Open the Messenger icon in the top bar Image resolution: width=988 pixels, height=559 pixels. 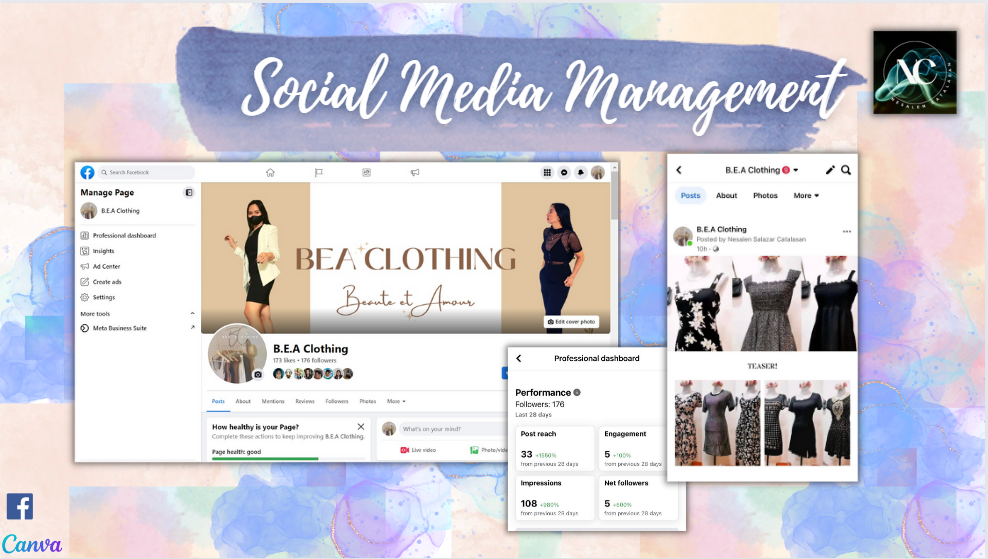564,172
